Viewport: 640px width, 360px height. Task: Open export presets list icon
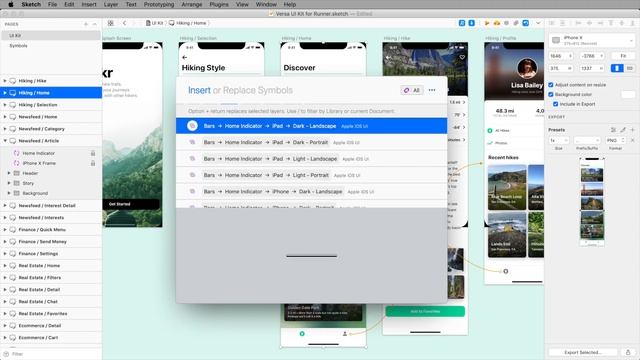(x=613, y=130)
